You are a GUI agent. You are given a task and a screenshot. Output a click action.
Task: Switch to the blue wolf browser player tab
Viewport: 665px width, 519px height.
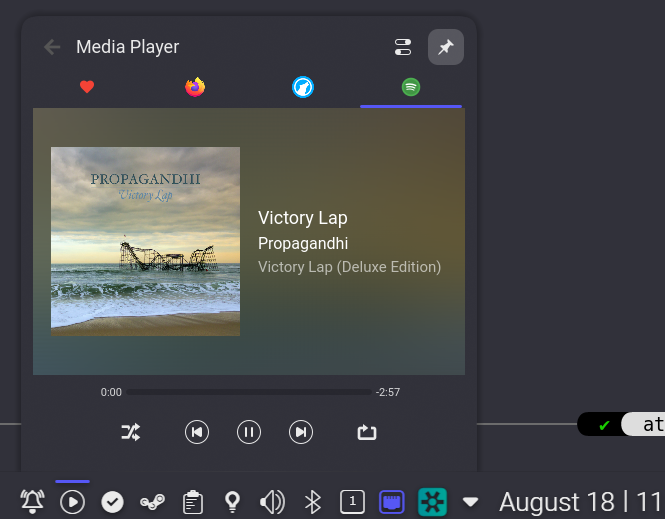point(303,87)
